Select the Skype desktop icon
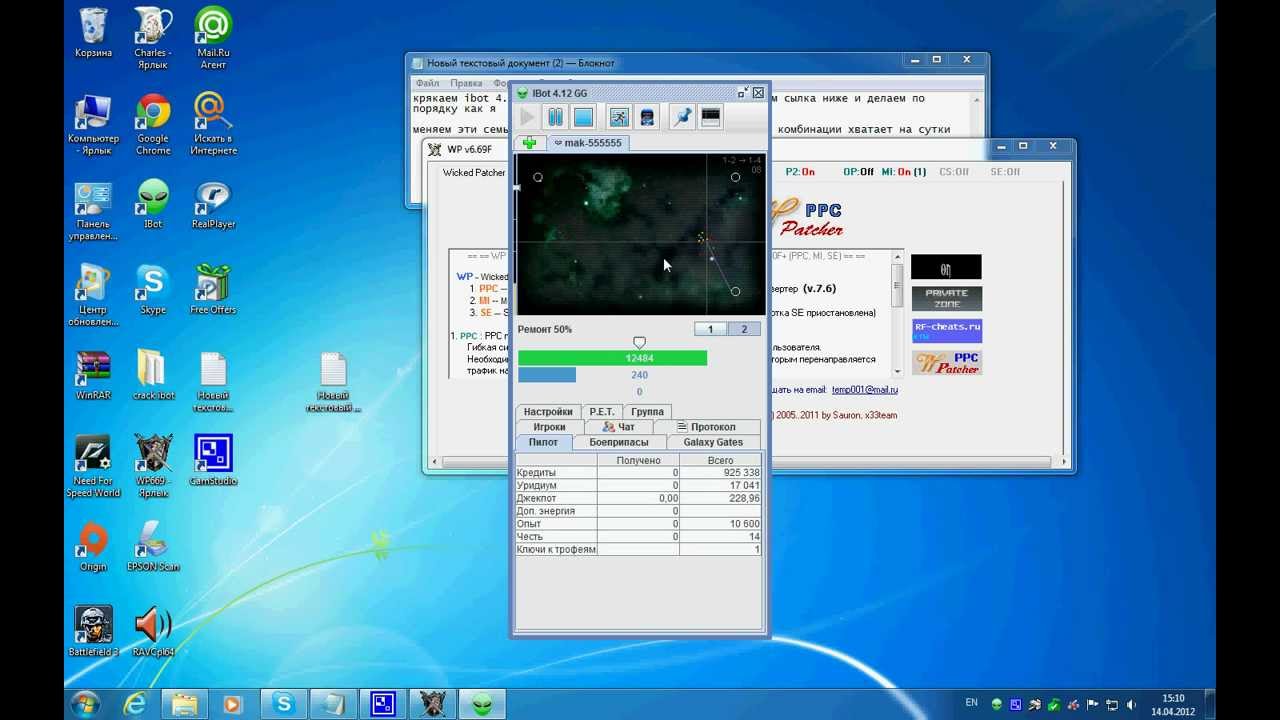Viewport: 1280px width, 720px height. point(153,290)
